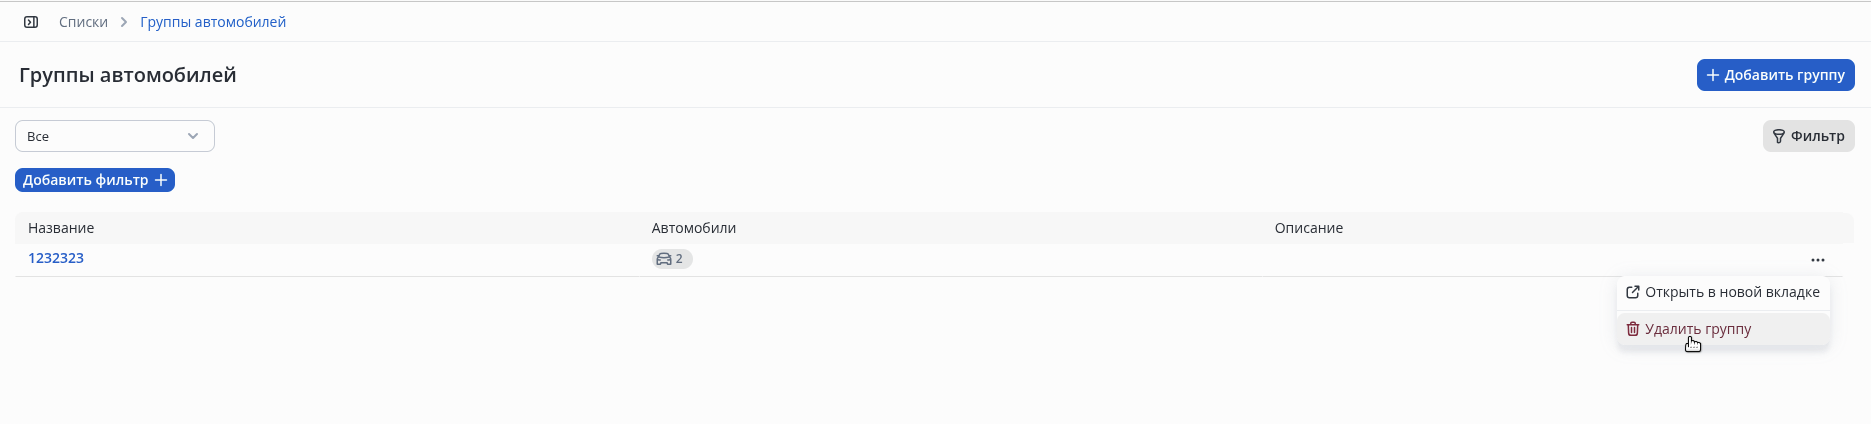Click the external-link icon in the context menu
Viewport: 1871px width, 424px height.
[1633, 292]
